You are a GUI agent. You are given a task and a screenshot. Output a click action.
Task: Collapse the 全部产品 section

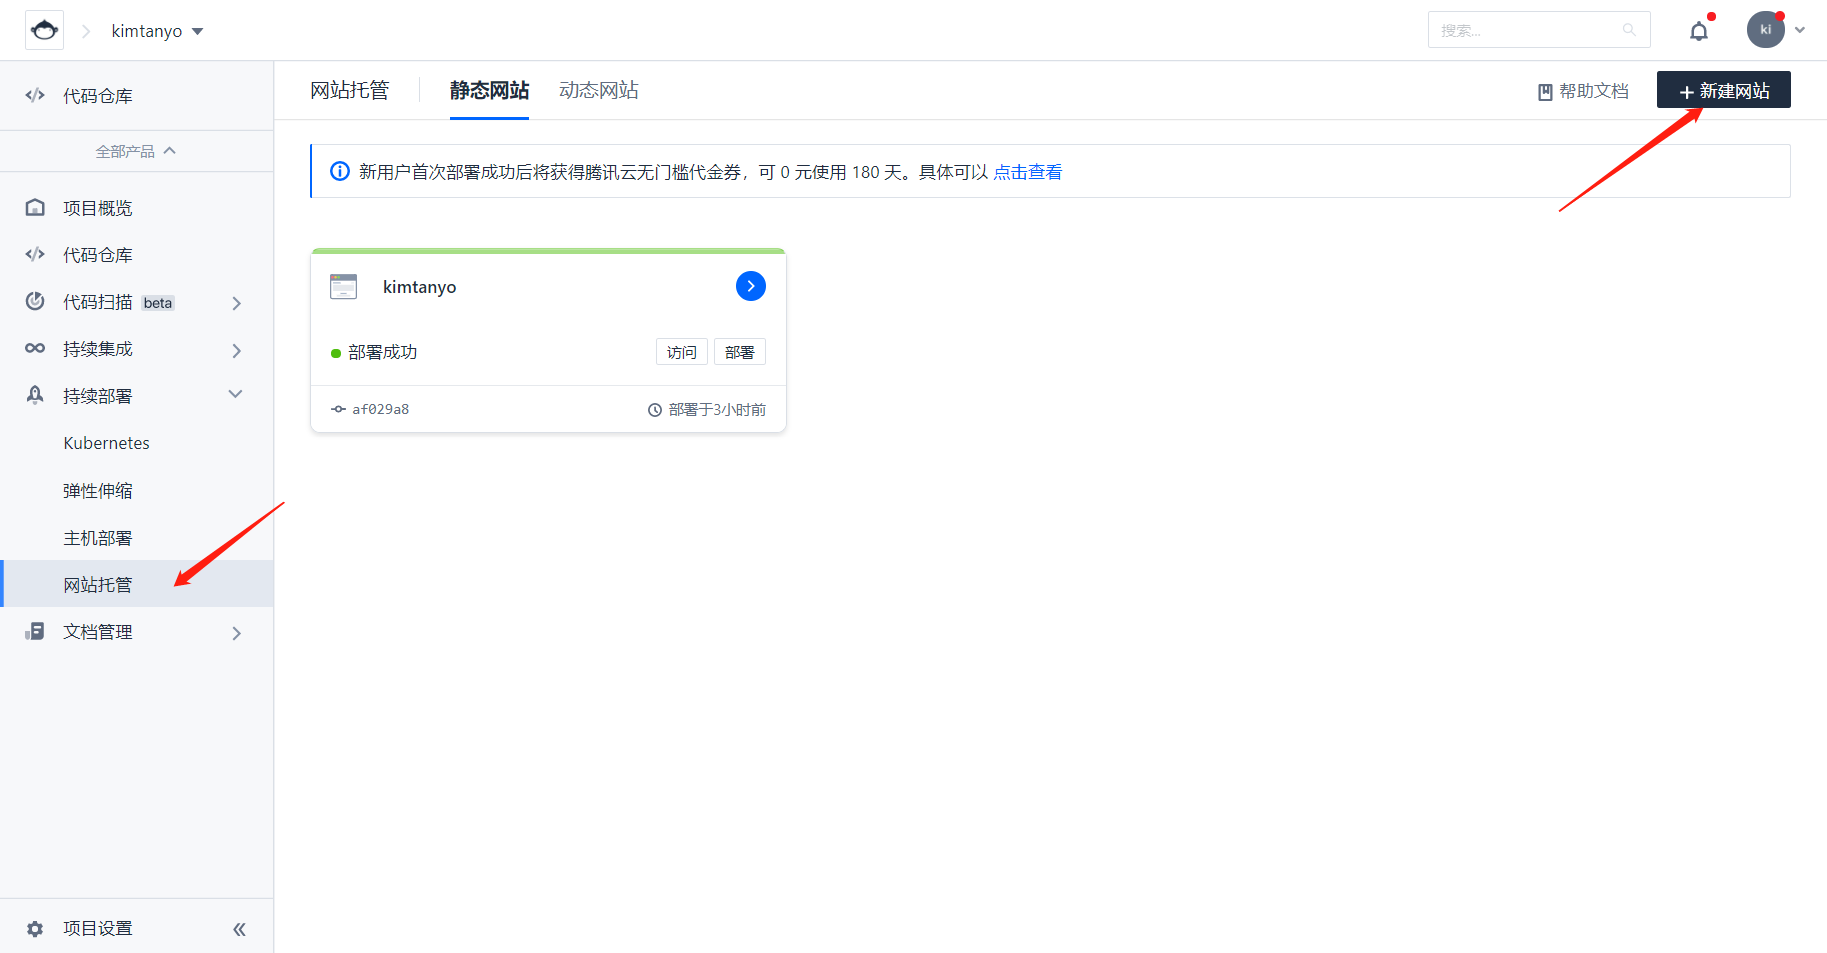136,151
